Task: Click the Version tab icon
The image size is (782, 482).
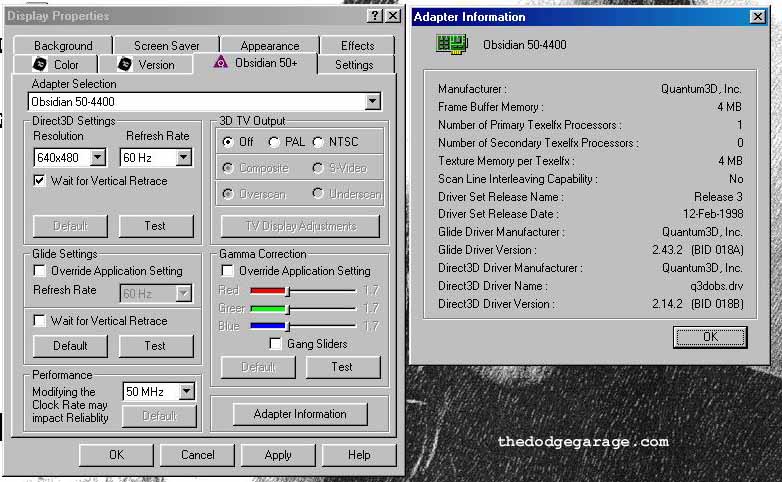Action: (x=125, y=64)
